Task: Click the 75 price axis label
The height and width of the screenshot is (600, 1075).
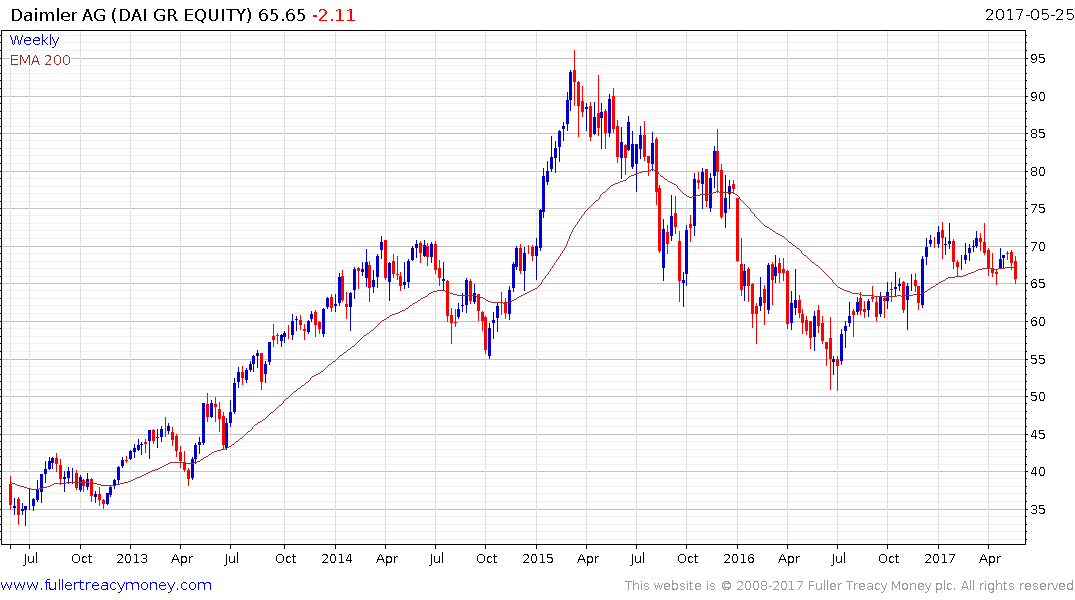Action: pos(1038,209)
